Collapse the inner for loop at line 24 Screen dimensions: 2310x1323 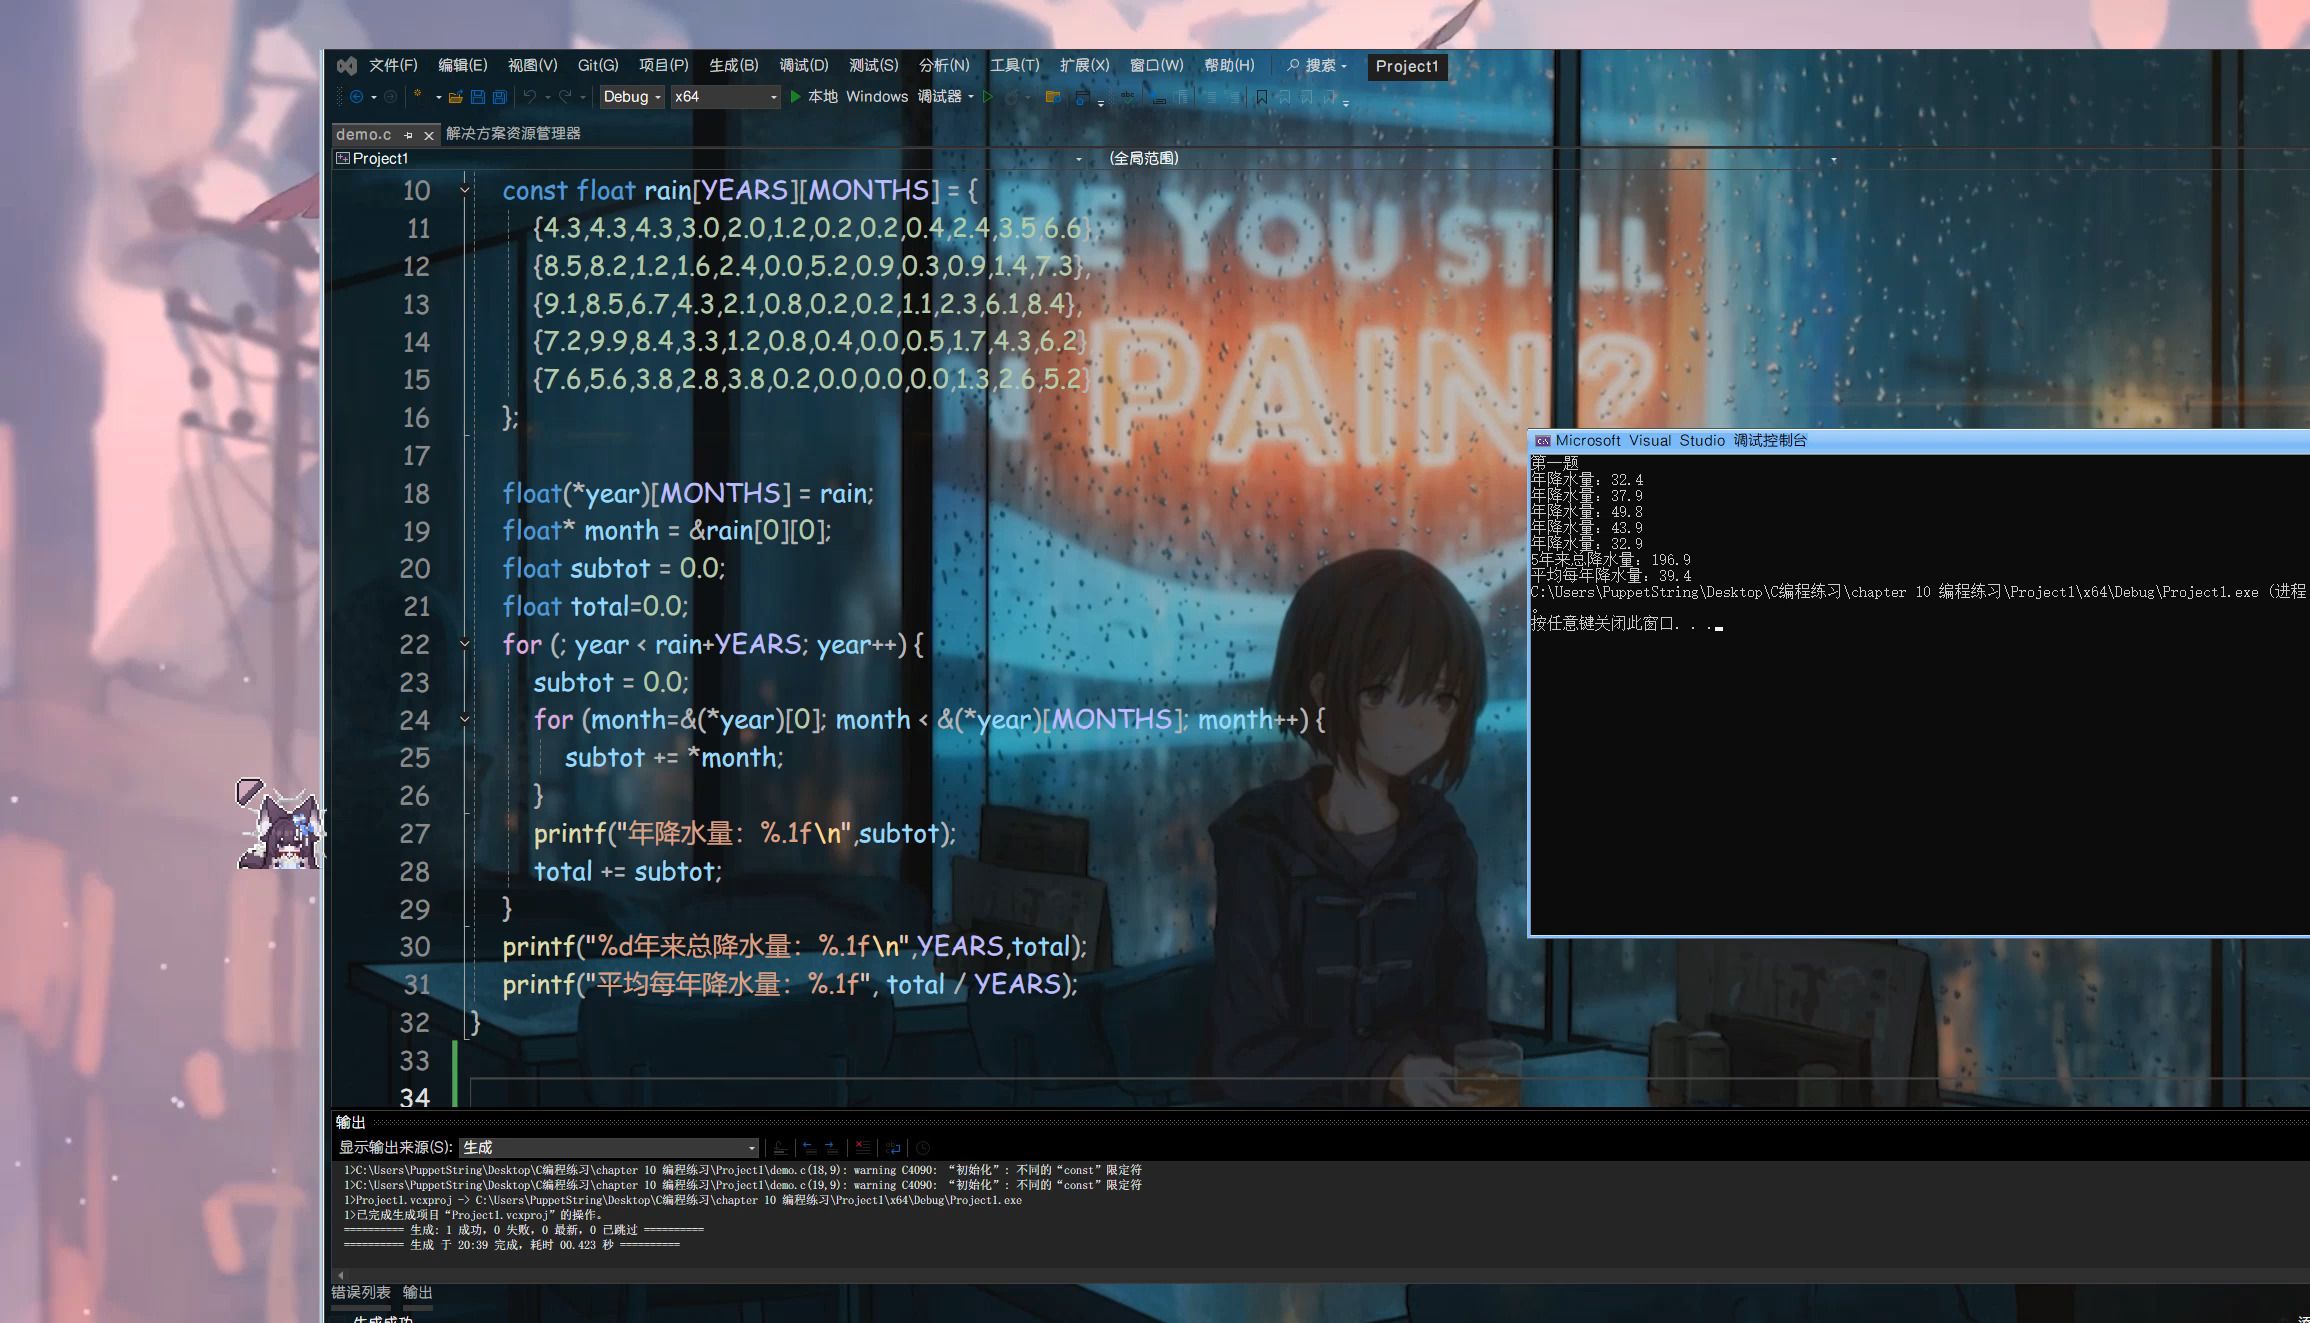pyautogui.click(x=464, y=718)
